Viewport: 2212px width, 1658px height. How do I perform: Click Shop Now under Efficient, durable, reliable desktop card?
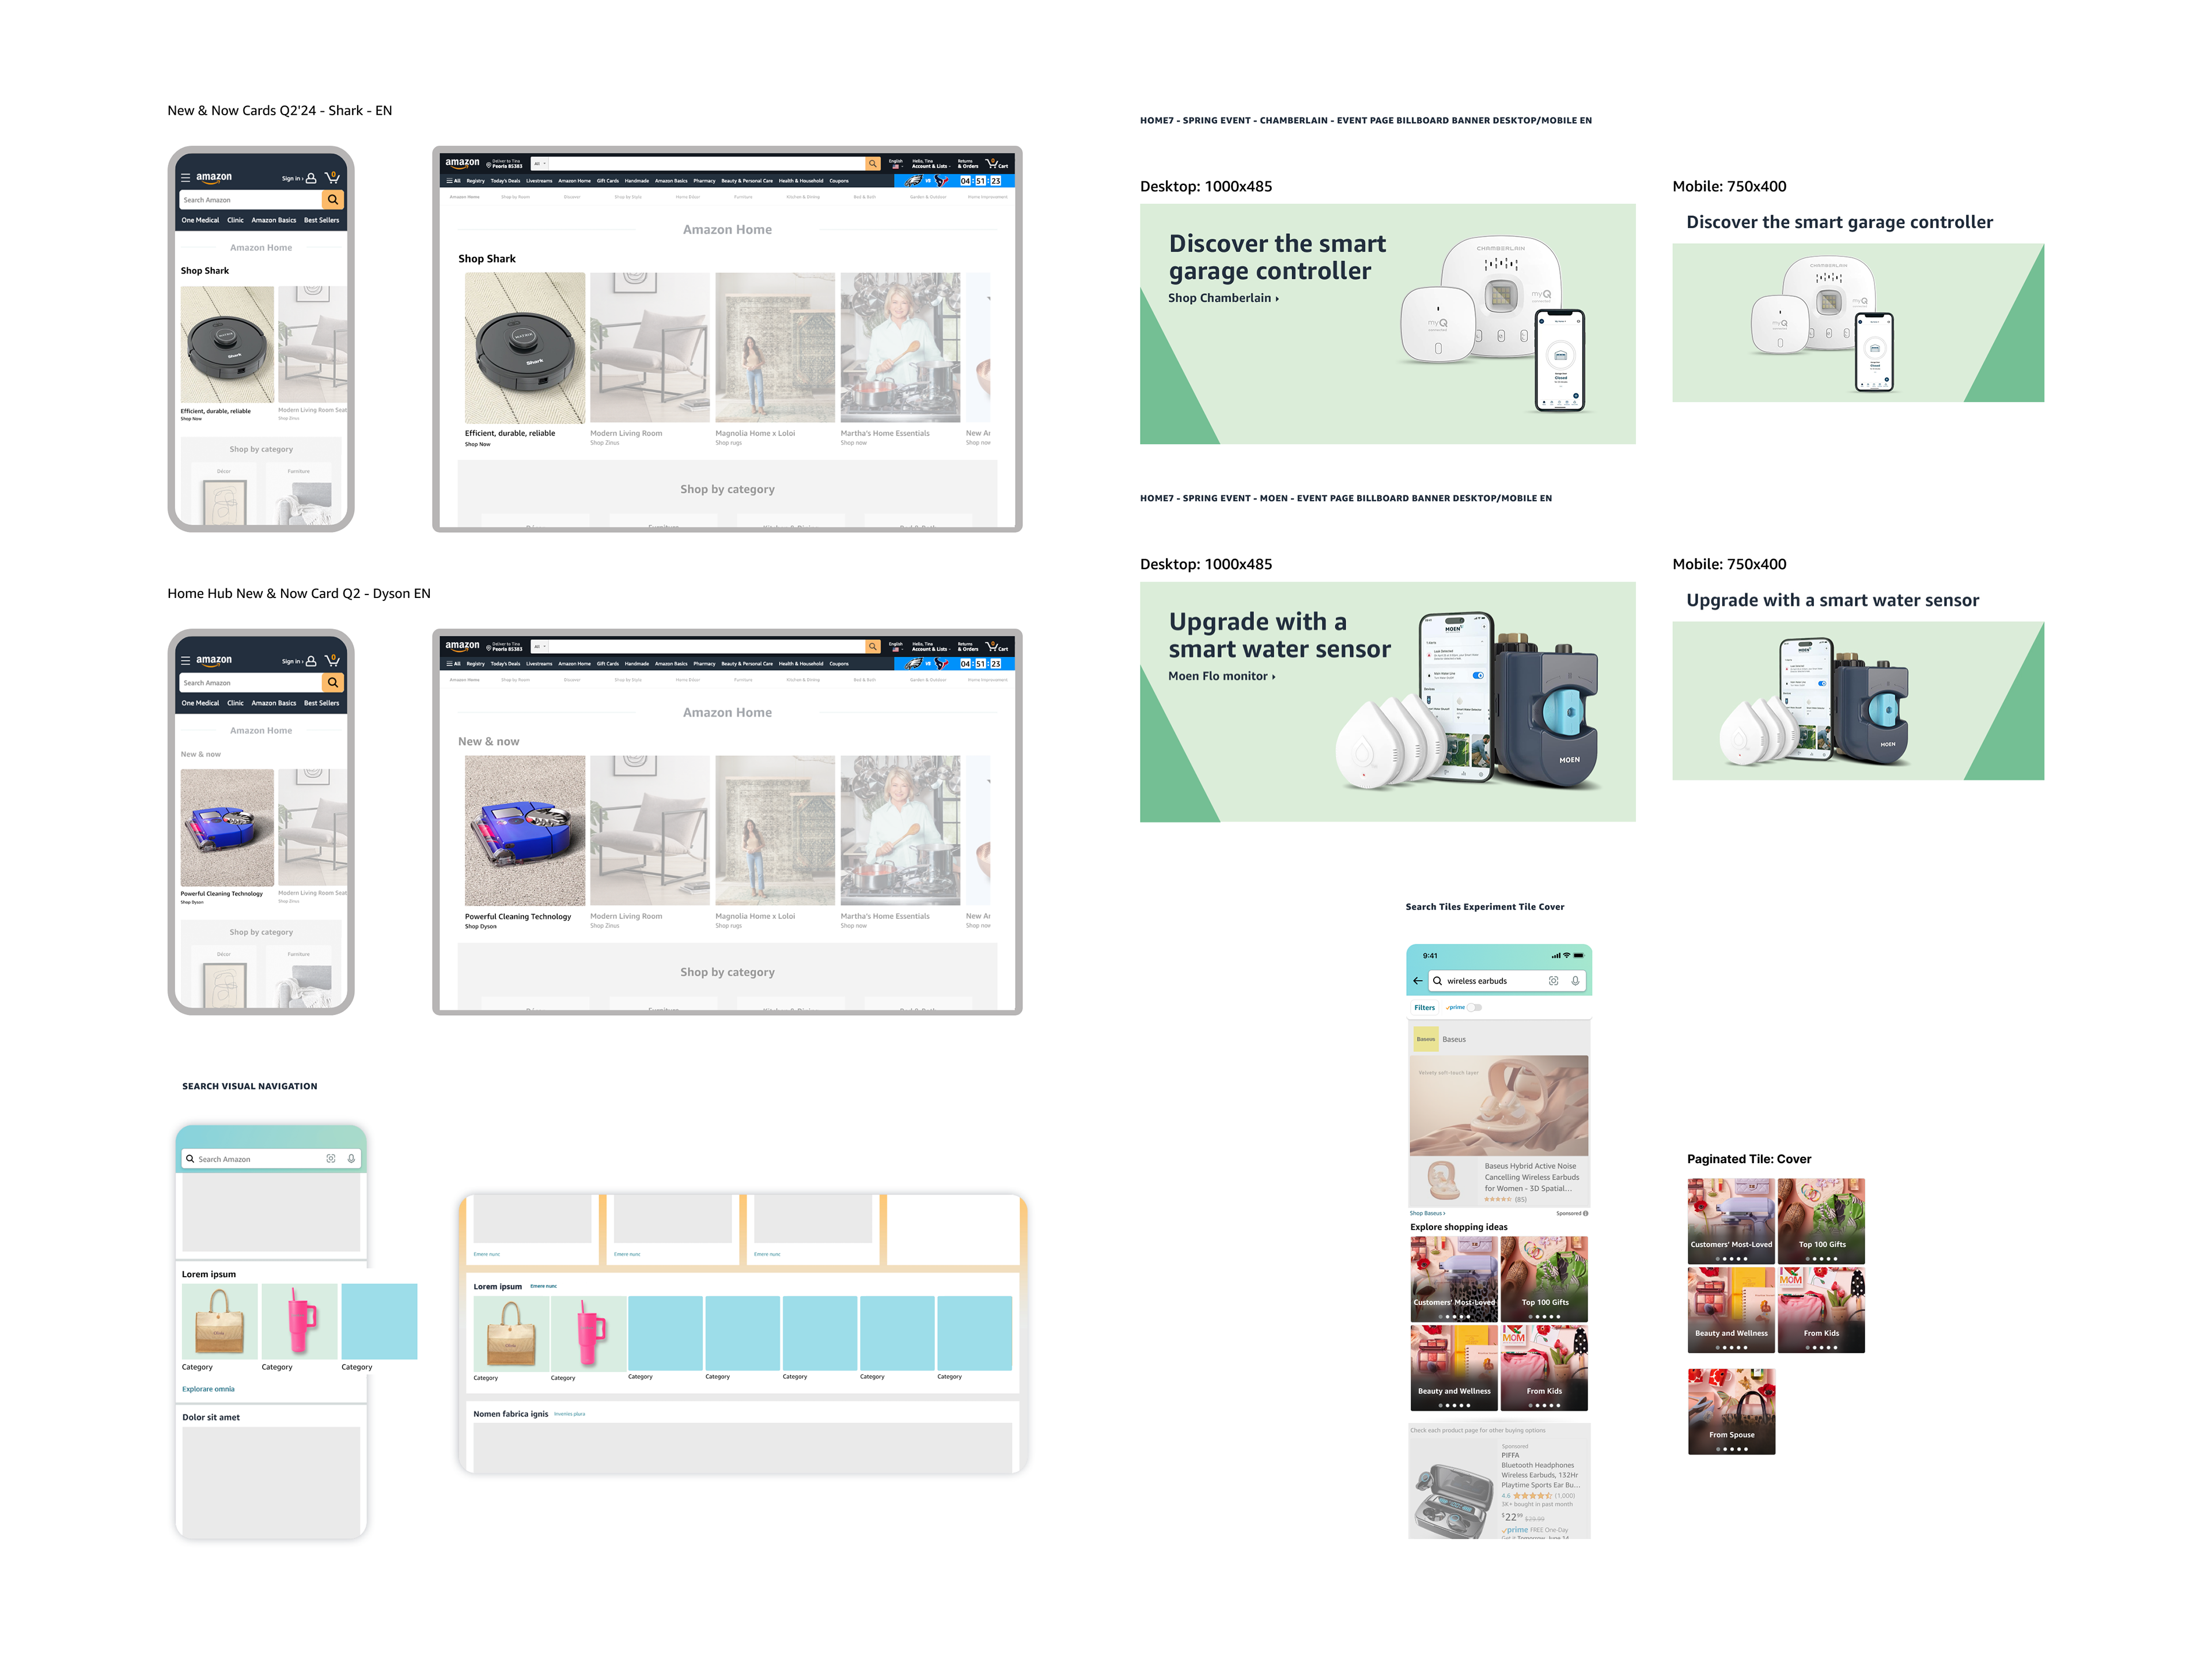(x=478, y=444)
